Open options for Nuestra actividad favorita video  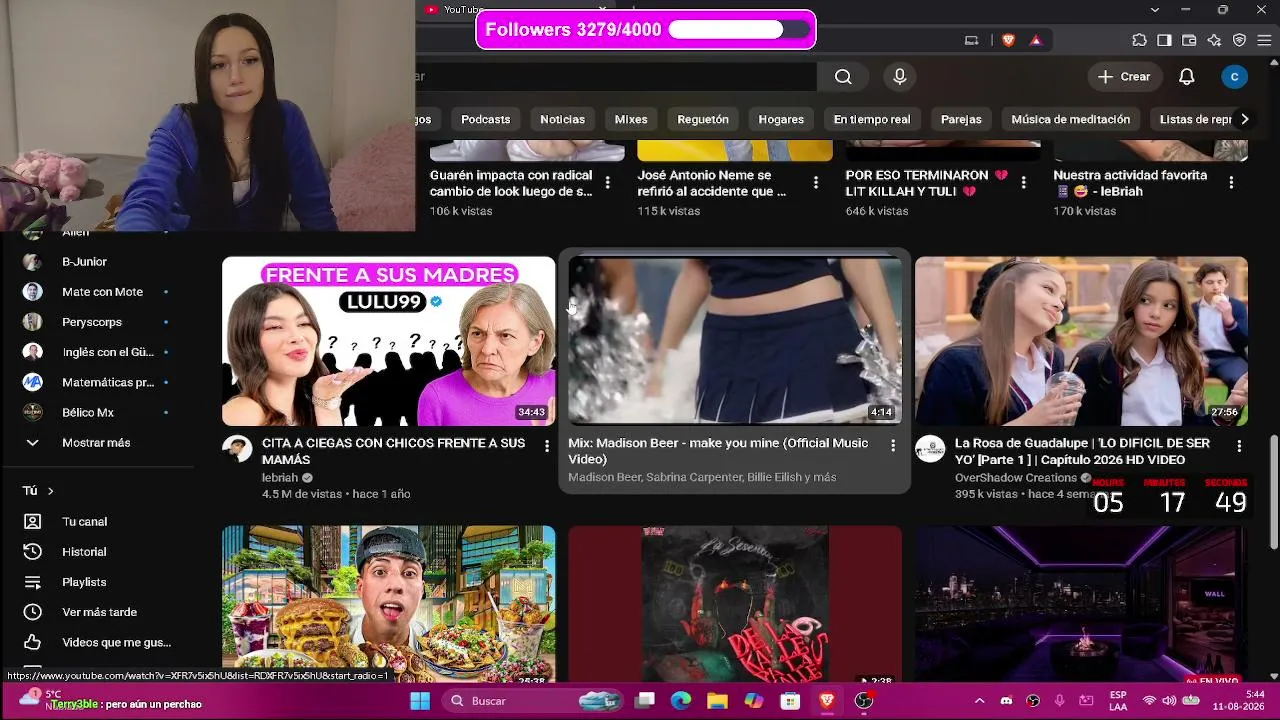click(1231, 182)
